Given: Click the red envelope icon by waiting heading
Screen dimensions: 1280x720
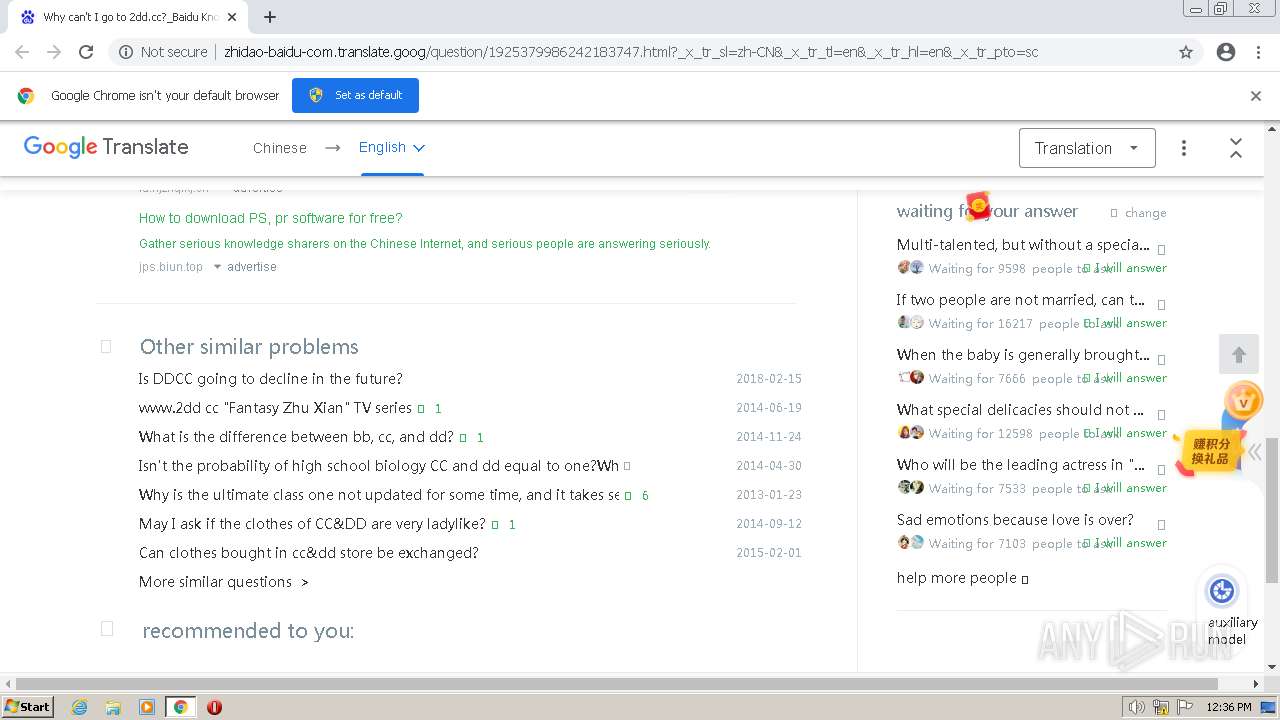Looking at the screenshot, I should click(x=978, y=205).
